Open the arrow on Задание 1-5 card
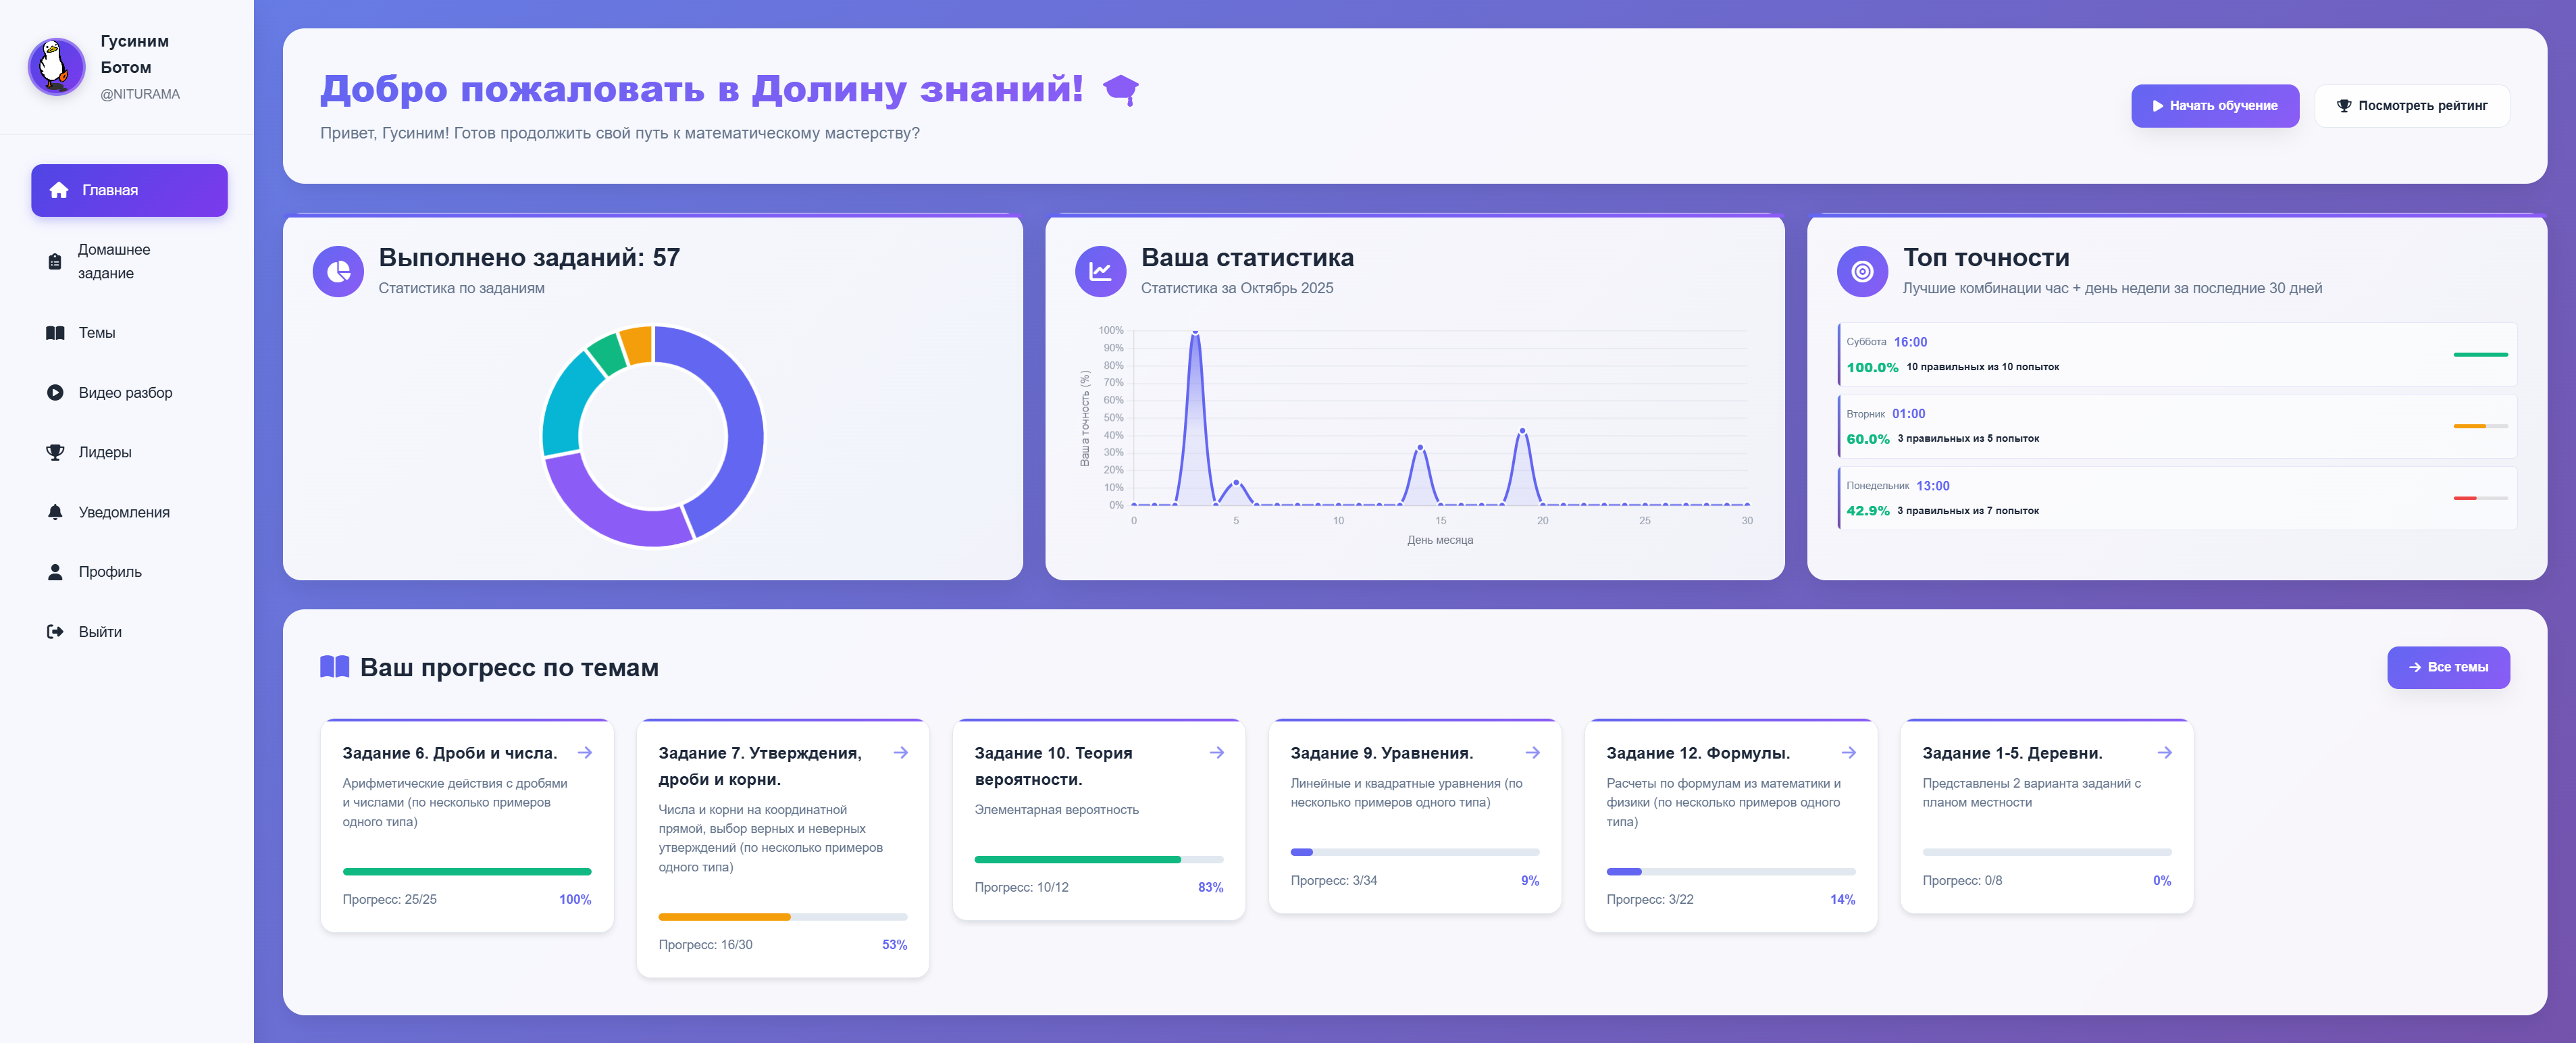The height and width of the screenshot is (1043, 2576). point(2165,753)
